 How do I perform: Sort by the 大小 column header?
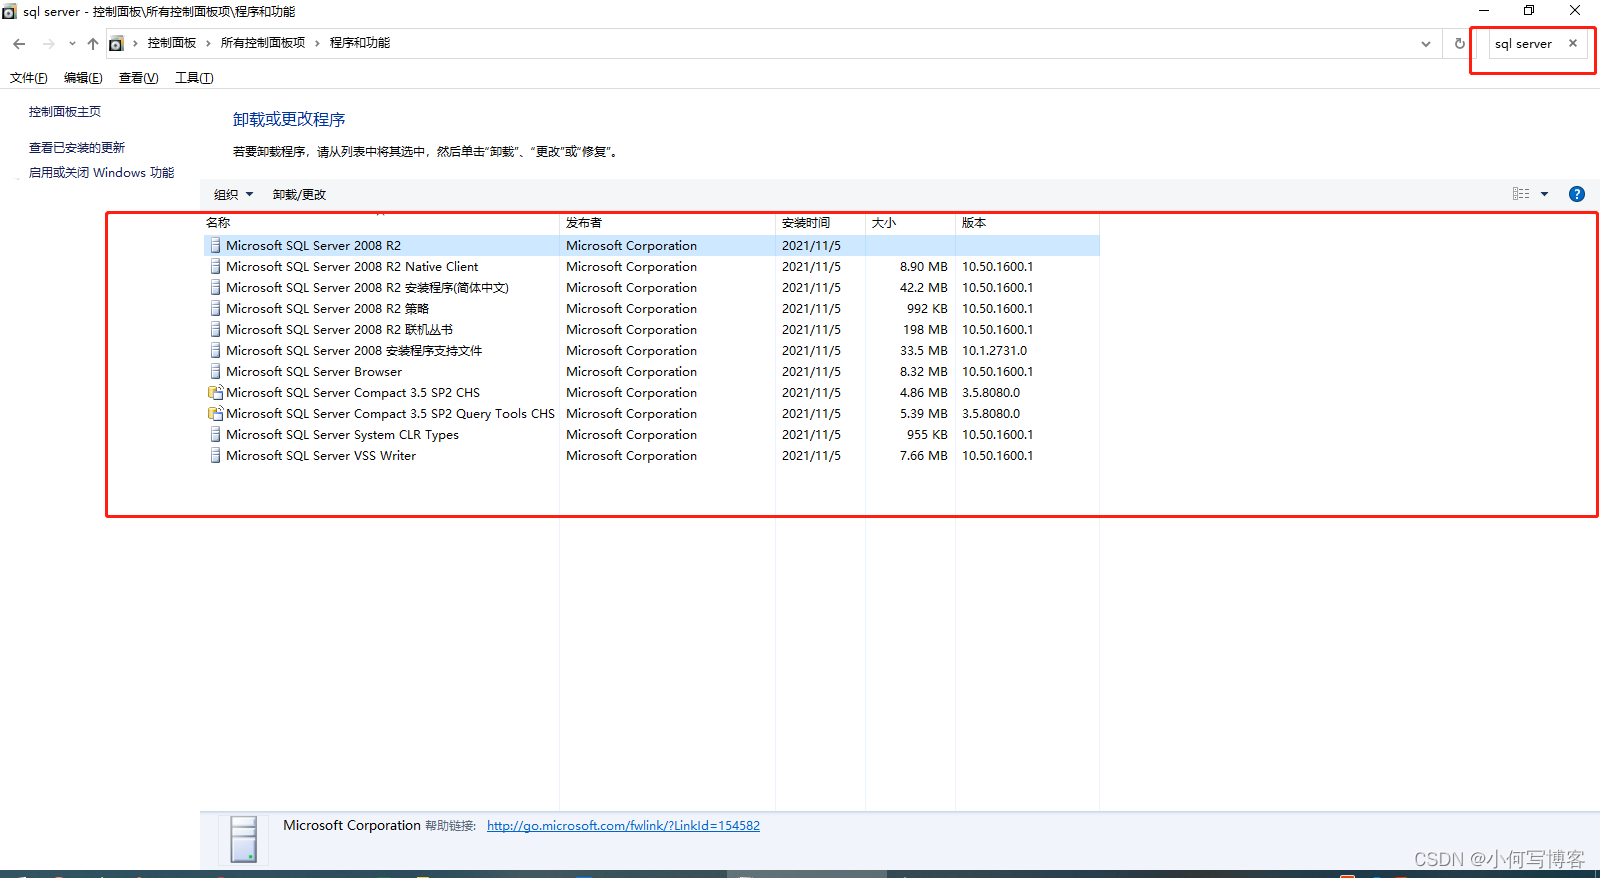[910, 223]
